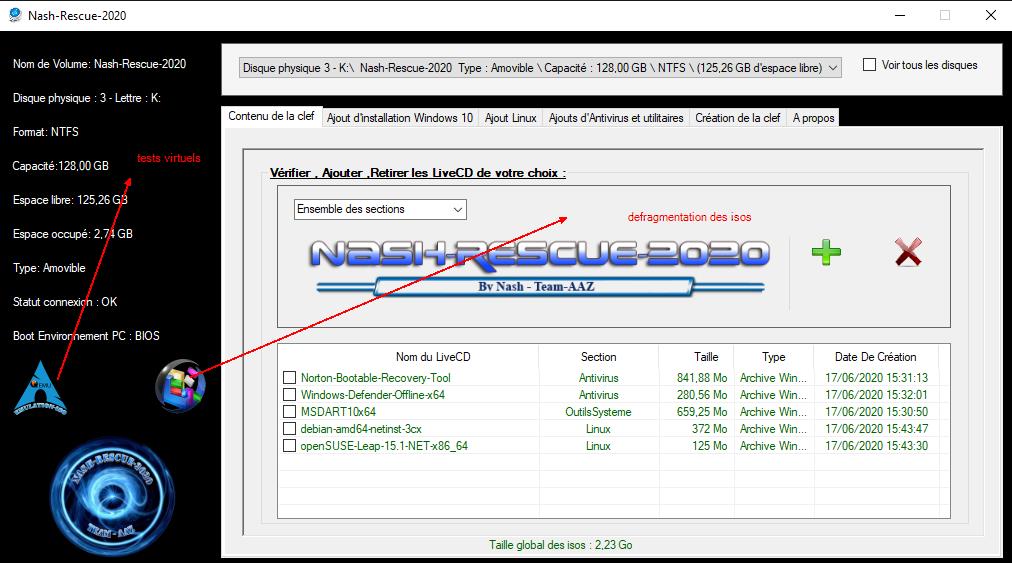Viewport: 1012px width, 563px height.
Task: Sort by Taille column header
Action: pos(706,357)
